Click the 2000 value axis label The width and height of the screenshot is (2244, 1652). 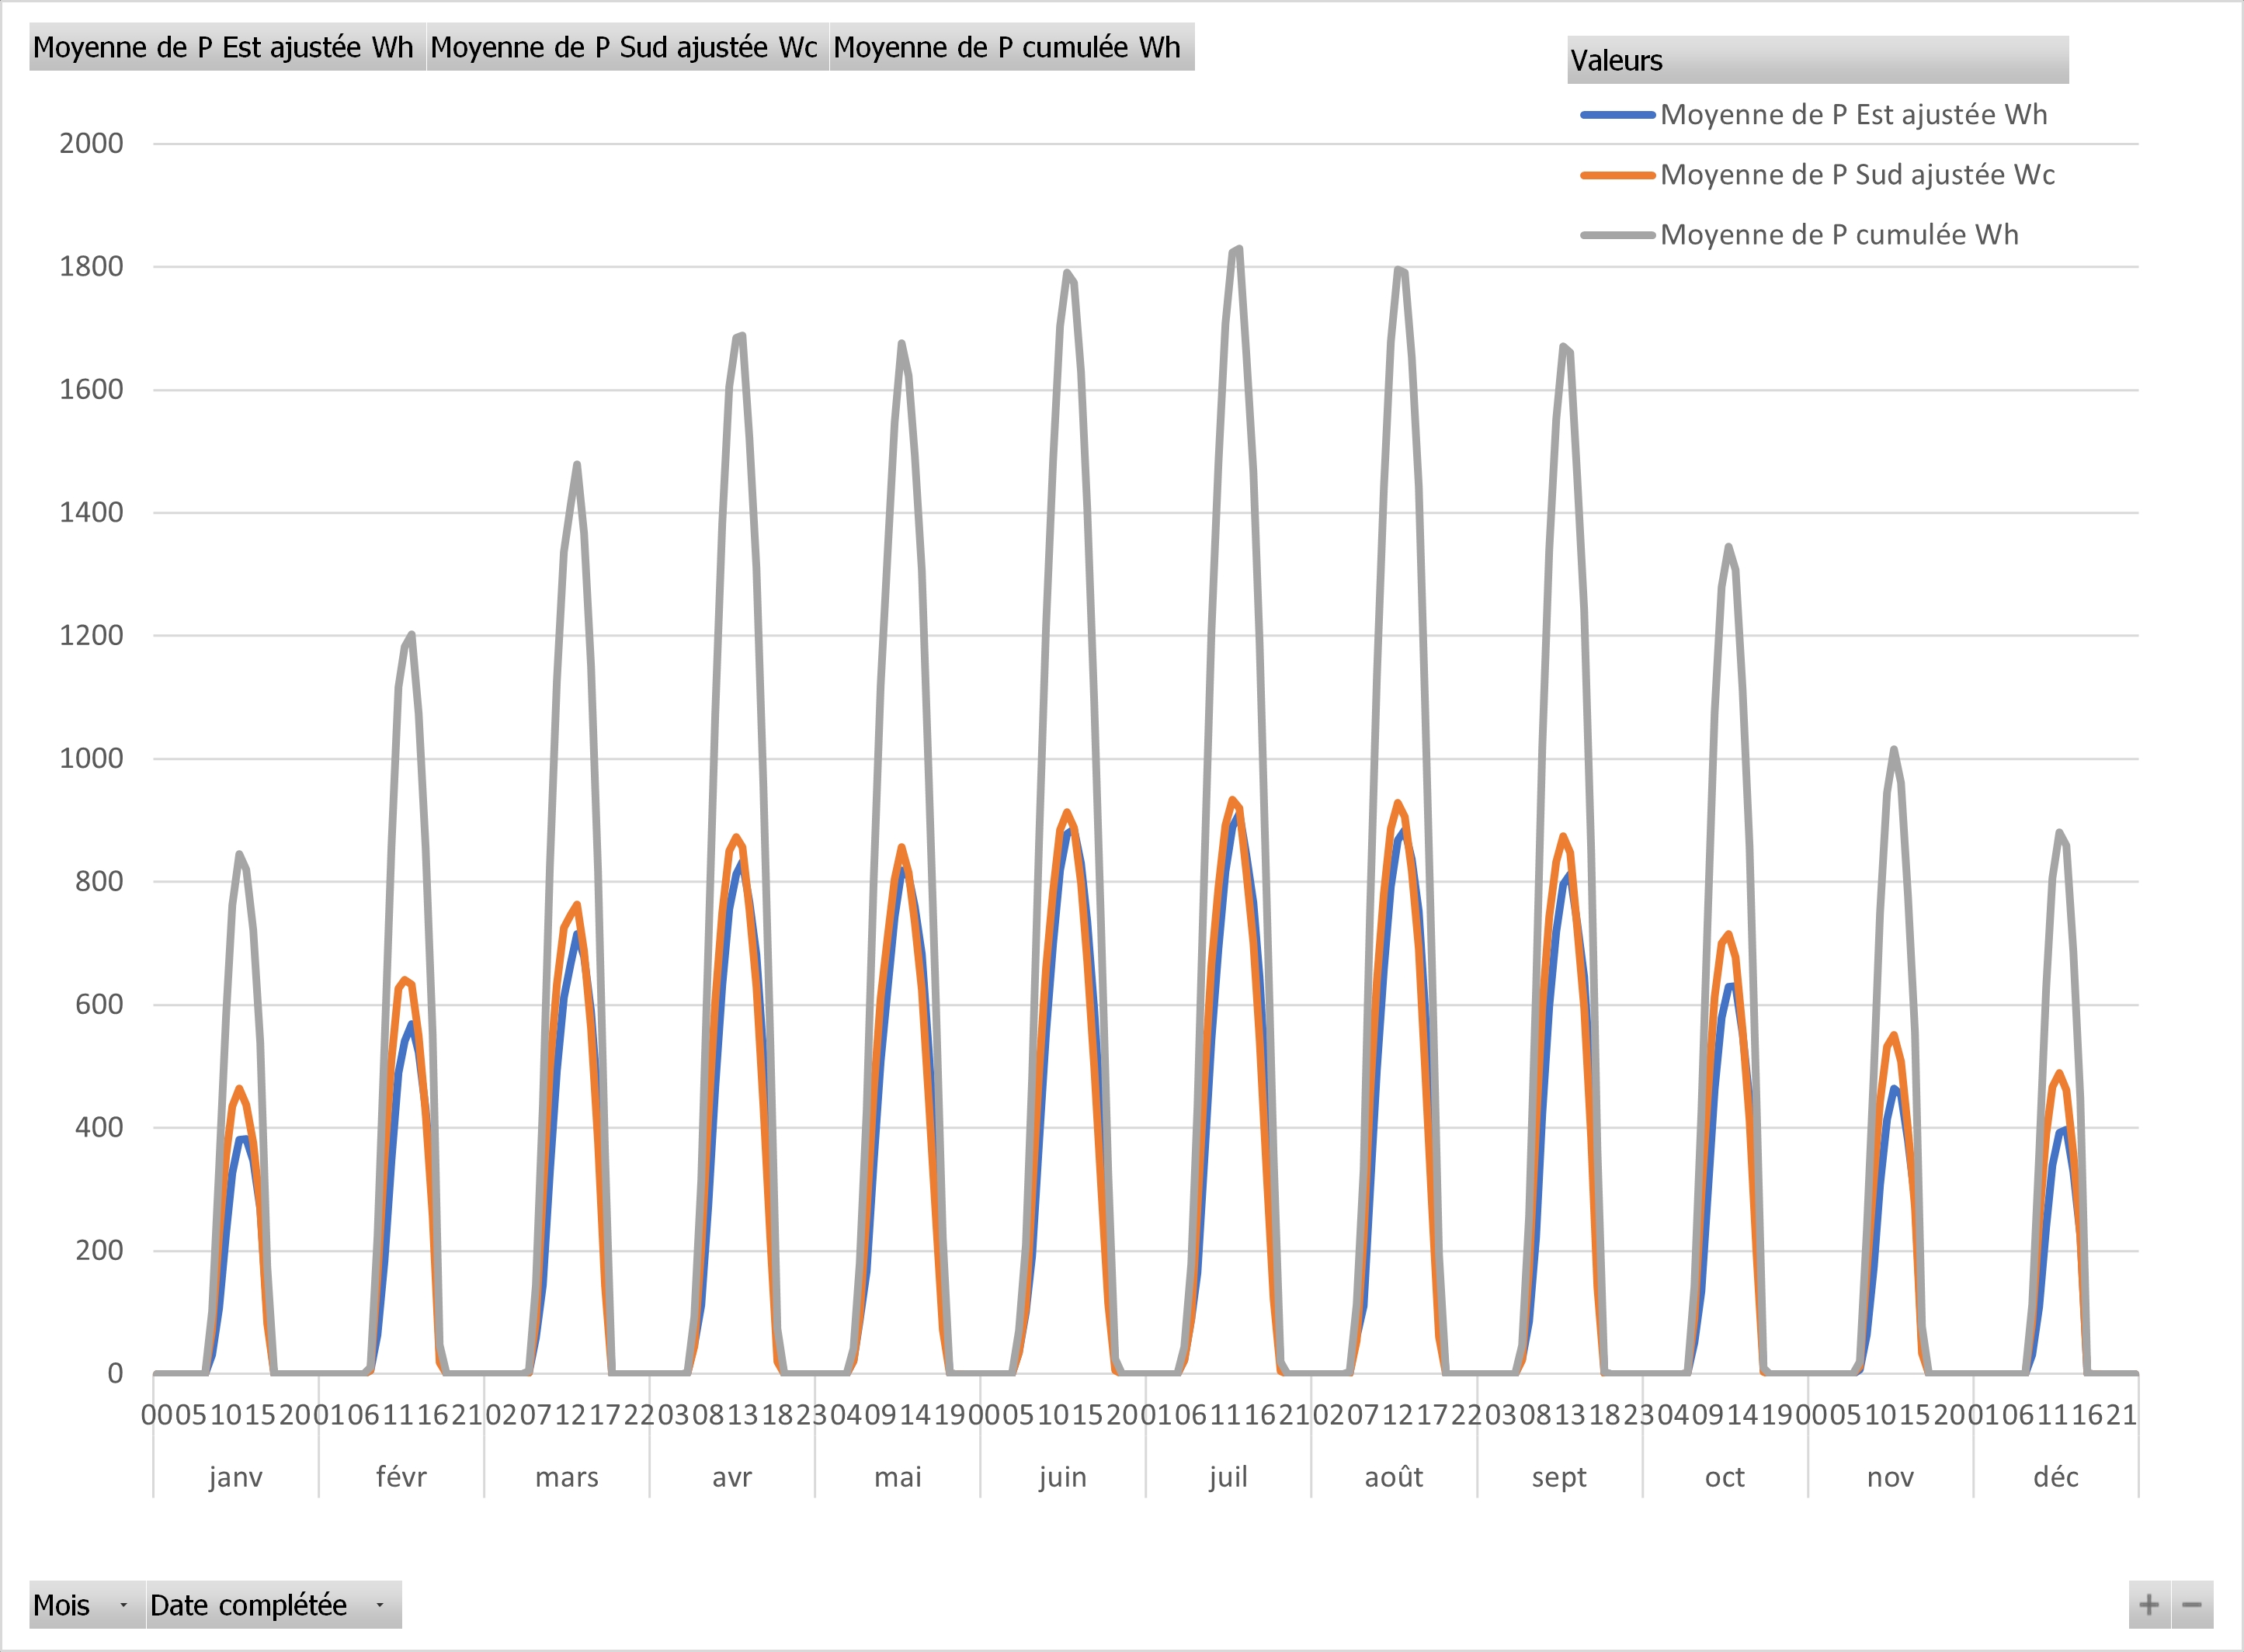[91, 143]
